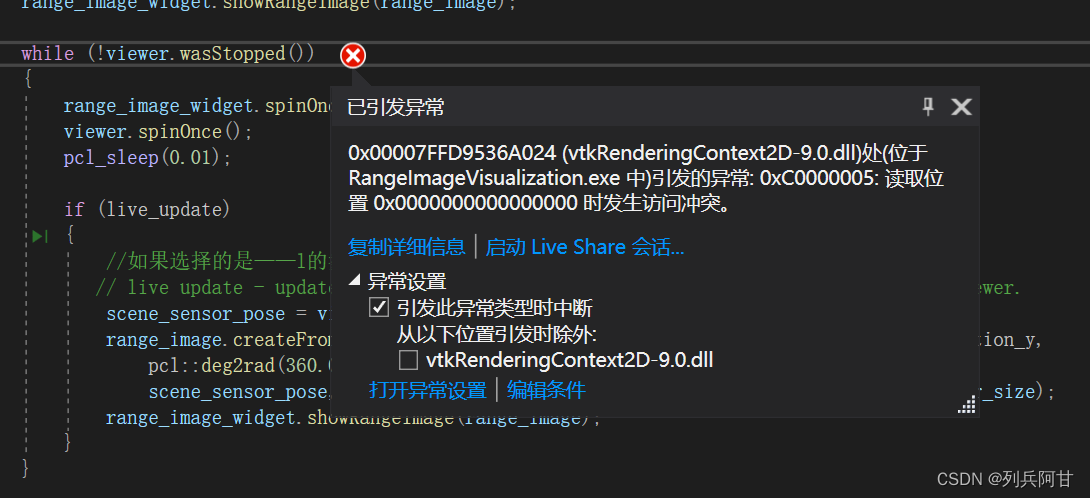Click the pcl::deg2rad(360. code line
The image size is (1090, 498).
tap(239, 366)
